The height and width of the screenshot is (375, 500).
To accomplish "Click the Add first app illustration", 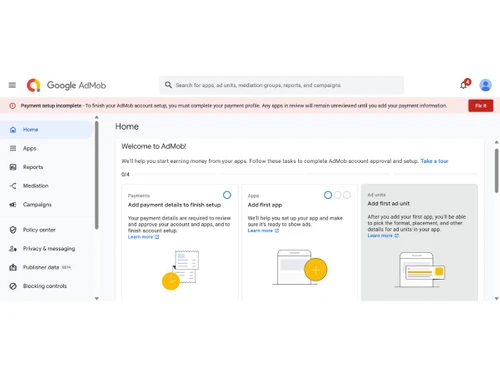I will point(299,268).
